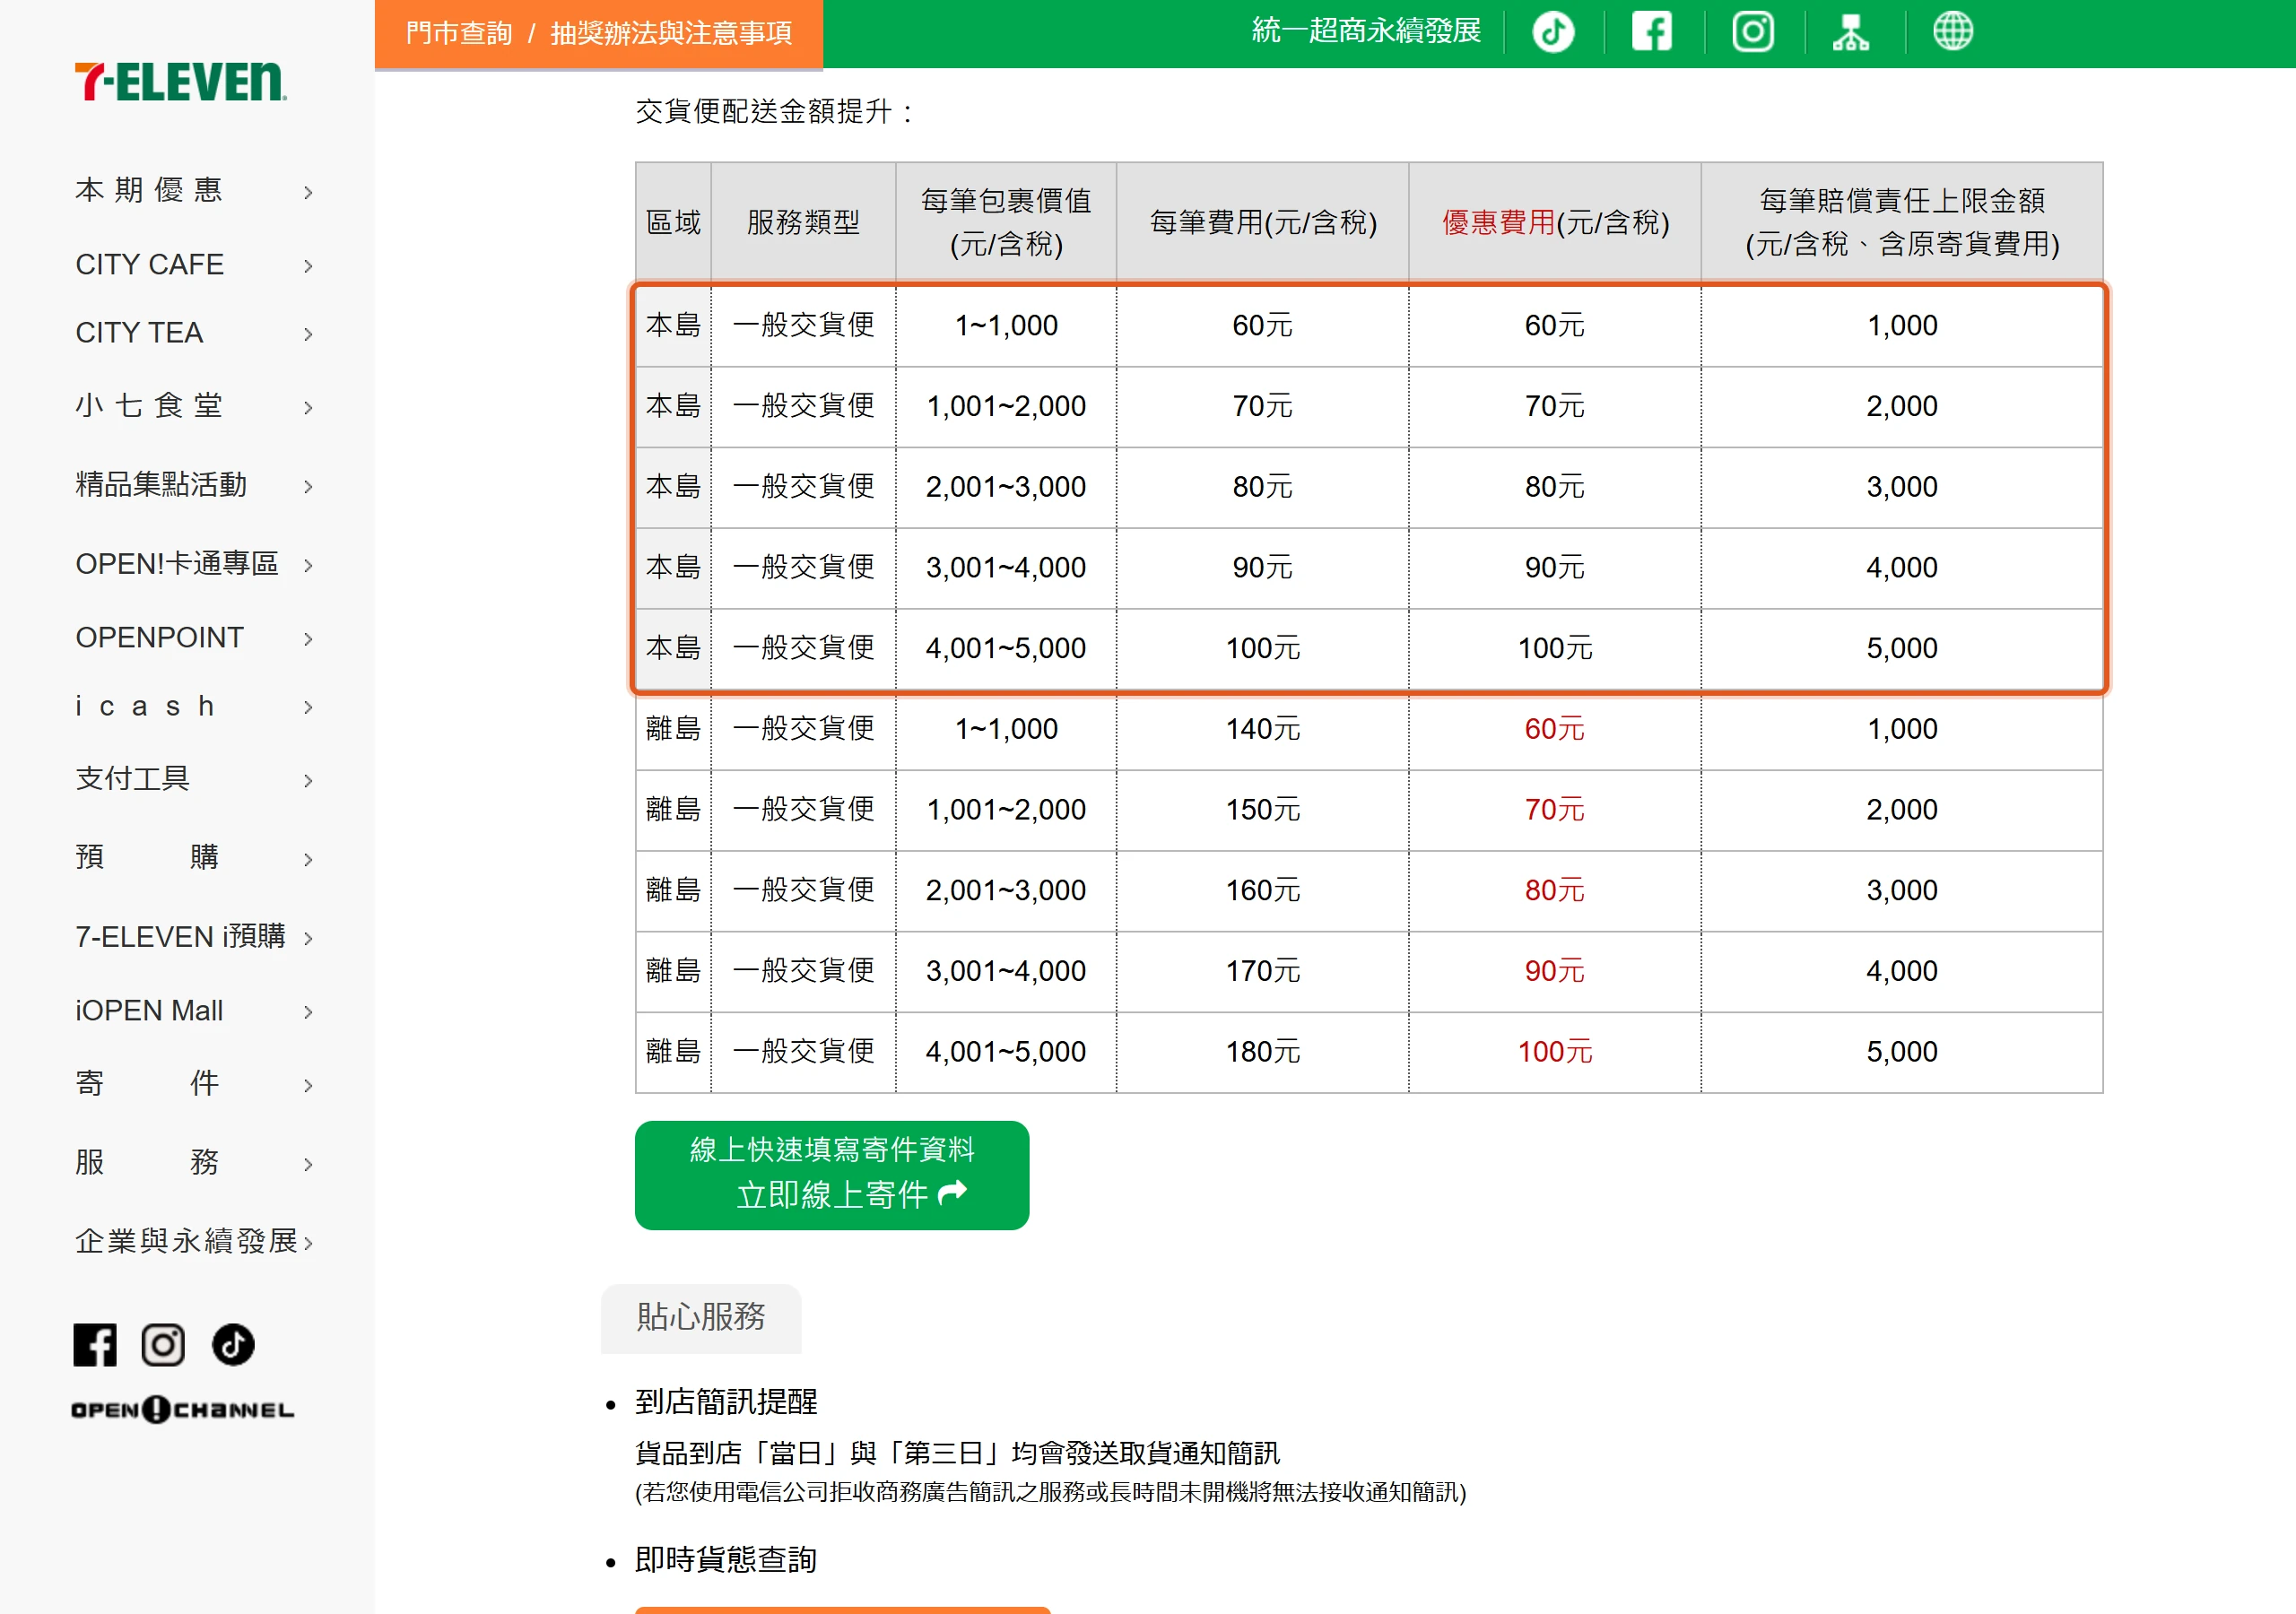Click the 離島 140元 fee cell
This screenshot has height=1614, width=2296.
pos(1263,730)
